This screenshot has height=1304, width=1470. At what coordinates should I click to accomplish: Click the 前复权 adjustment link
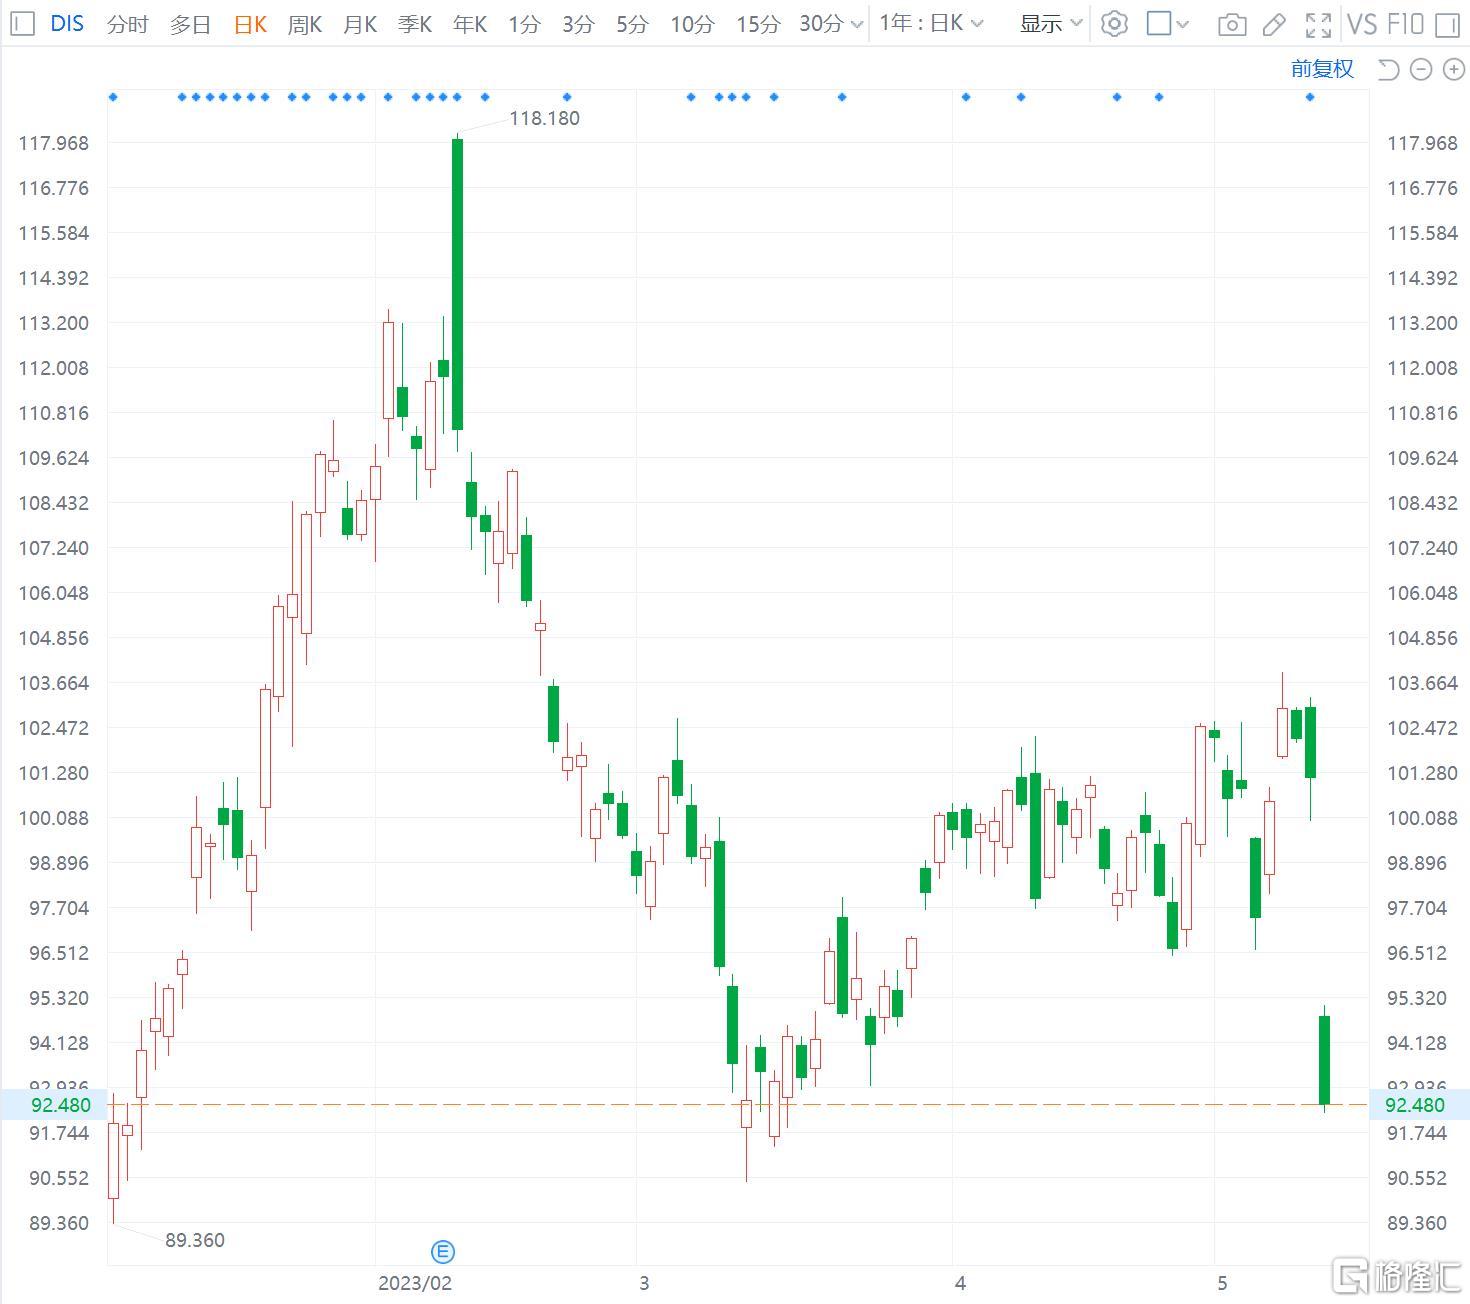(x=1322, y=68)
